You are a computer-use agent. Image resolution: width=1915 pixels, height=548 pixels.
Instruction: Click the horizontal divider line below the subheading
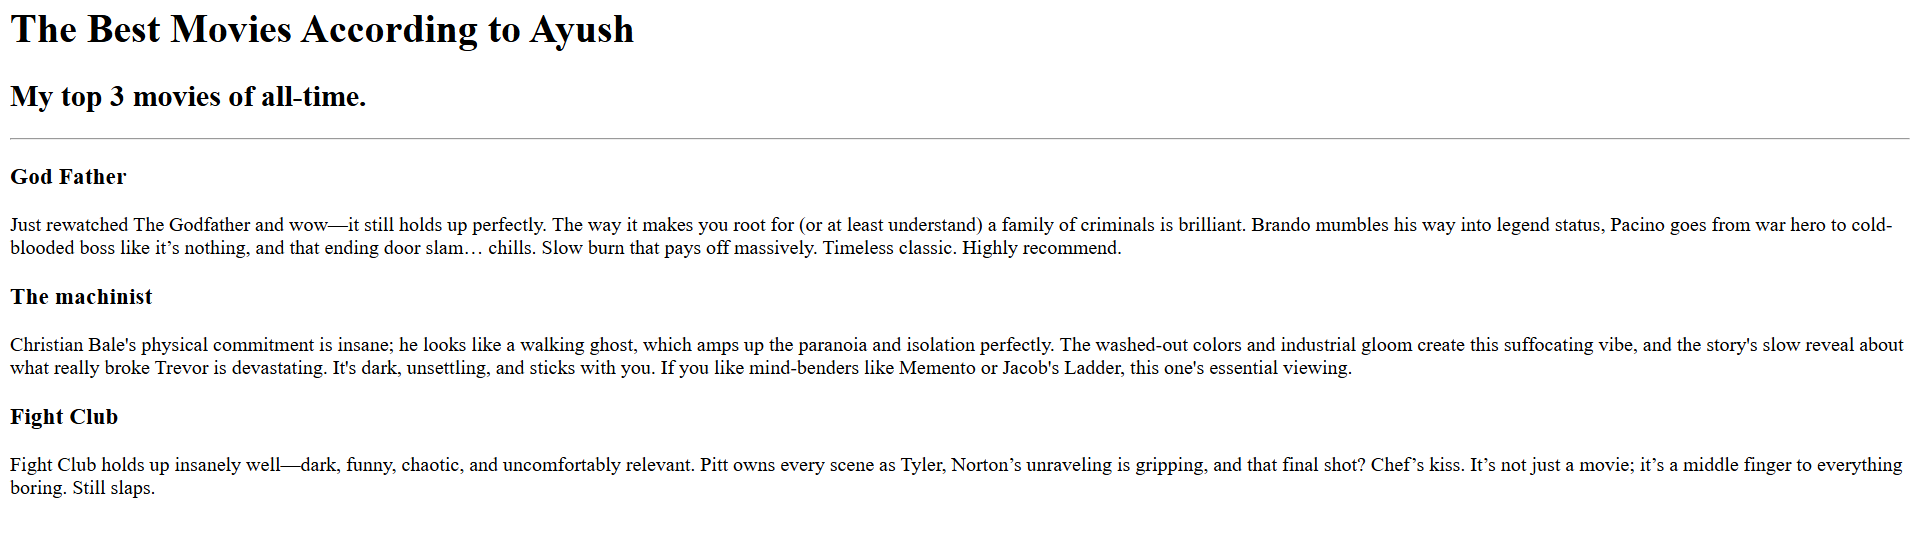click(958, 139)
